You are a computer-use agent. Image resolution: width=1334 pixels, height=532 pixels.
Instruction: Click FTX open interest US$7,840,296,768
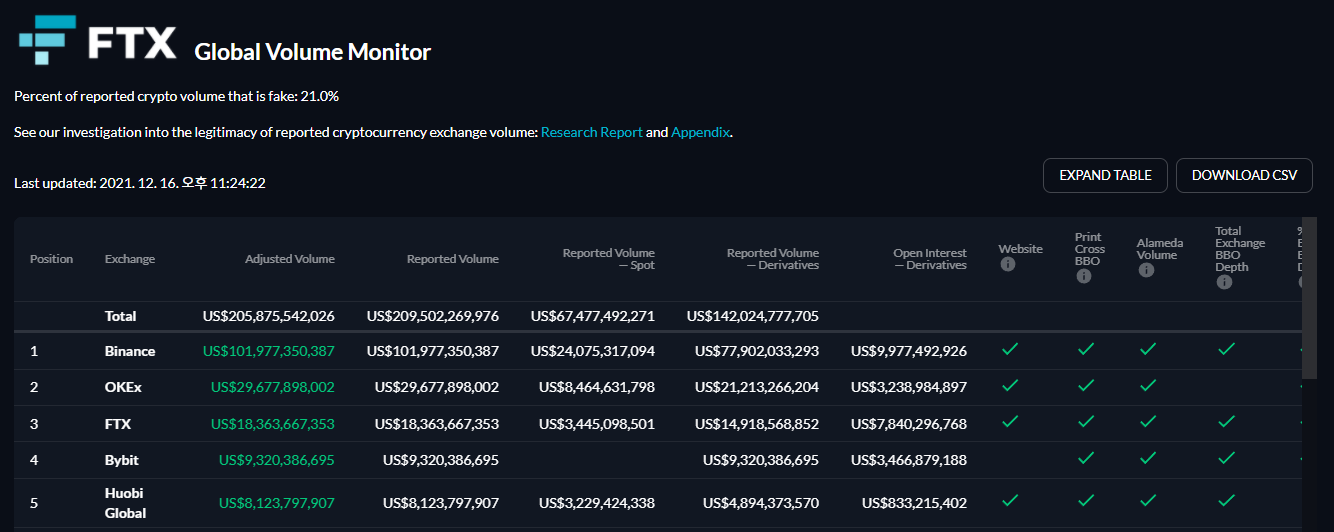(909, 424)
